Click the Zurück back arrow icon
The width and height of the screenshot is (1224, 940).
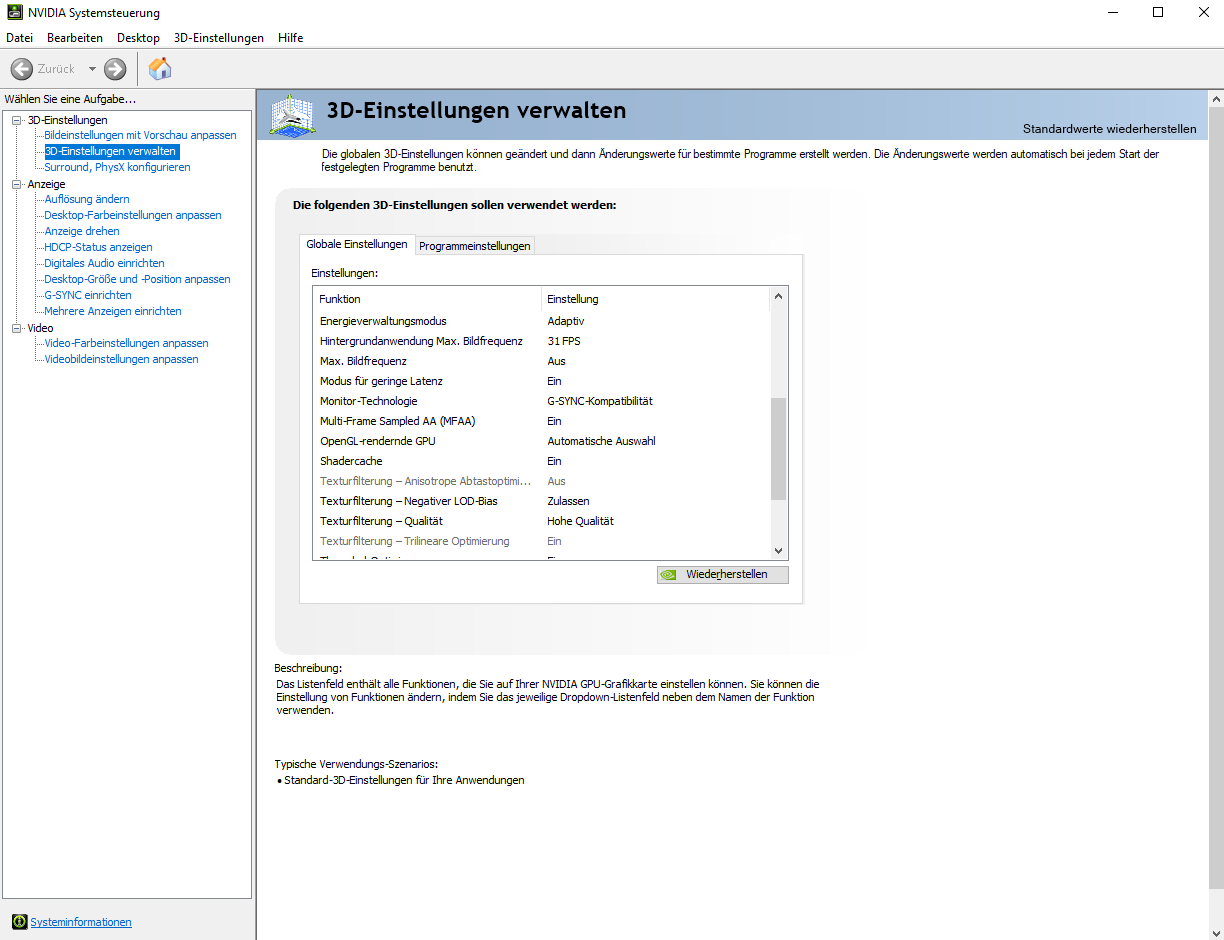pyautogui.click(x=21, y=69)
